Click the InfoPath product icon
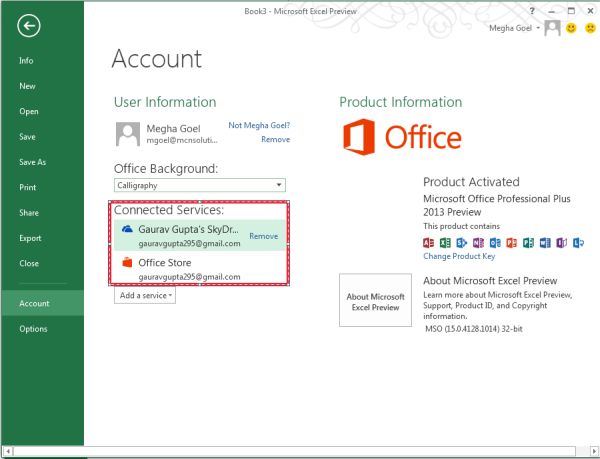 pos(562,243)
